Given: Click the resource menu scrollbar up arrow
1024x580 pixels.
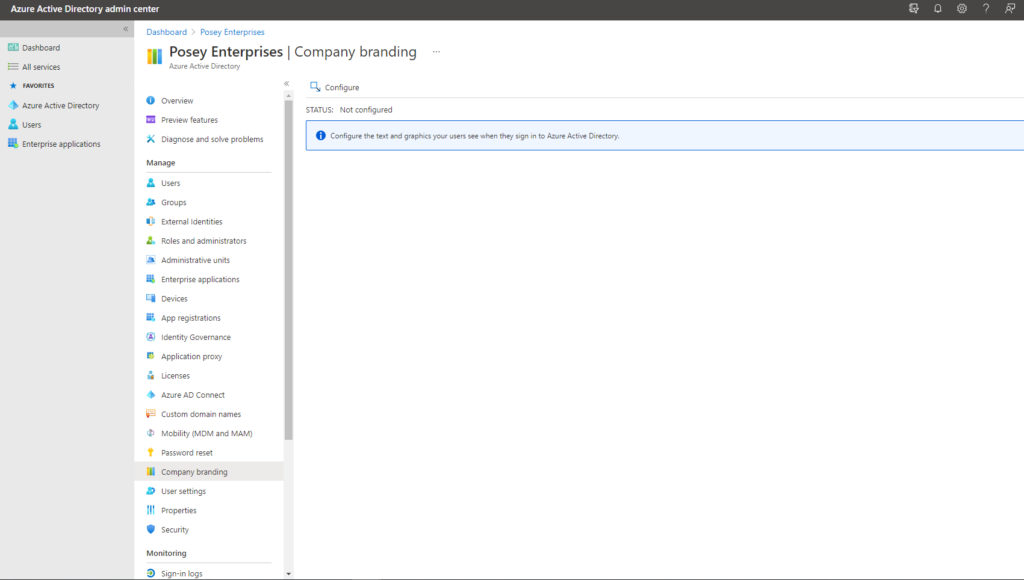Looking at the screenshot, I should 289,96.
